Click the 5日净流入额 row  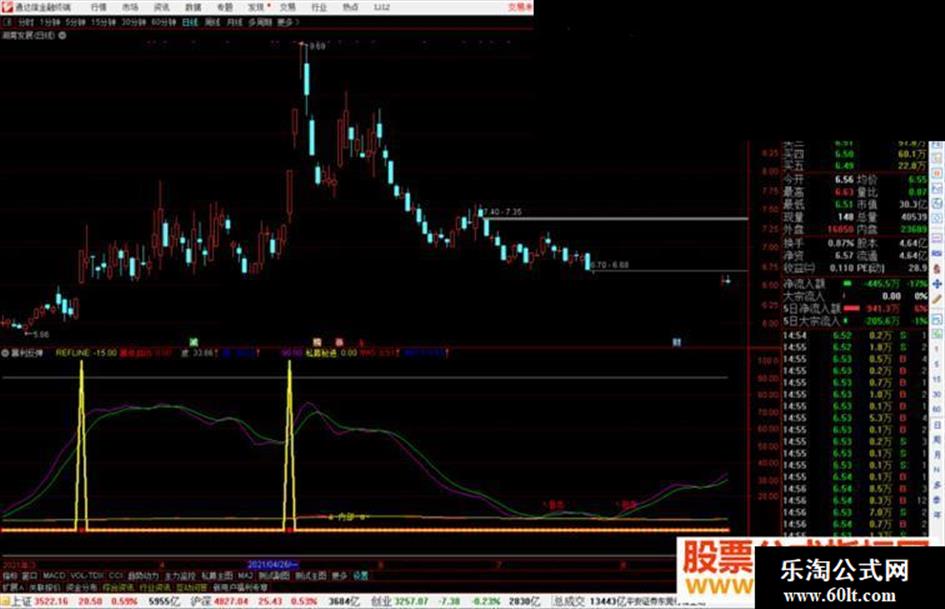tap(855, 308)
